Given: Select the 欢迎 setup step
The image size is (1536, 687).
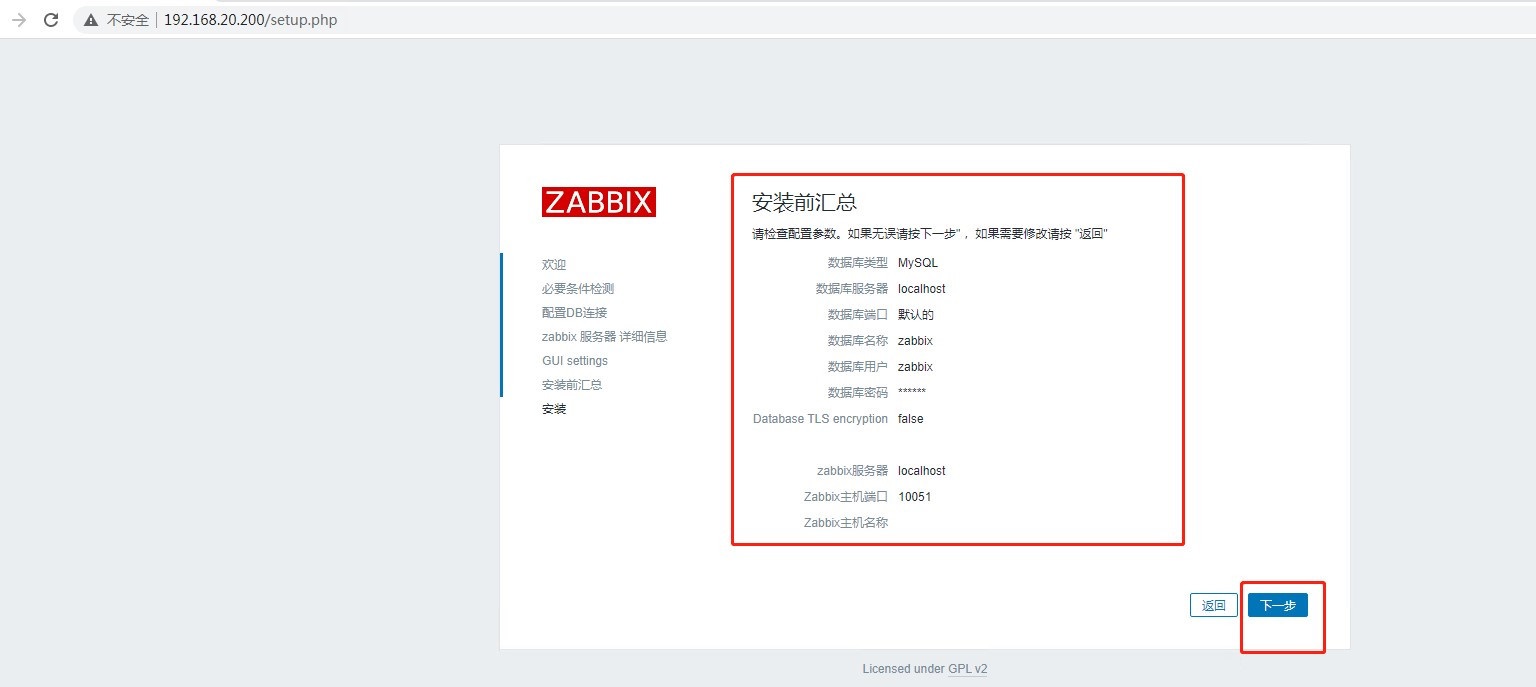Looking at the screenshot, I should point(553,264).
